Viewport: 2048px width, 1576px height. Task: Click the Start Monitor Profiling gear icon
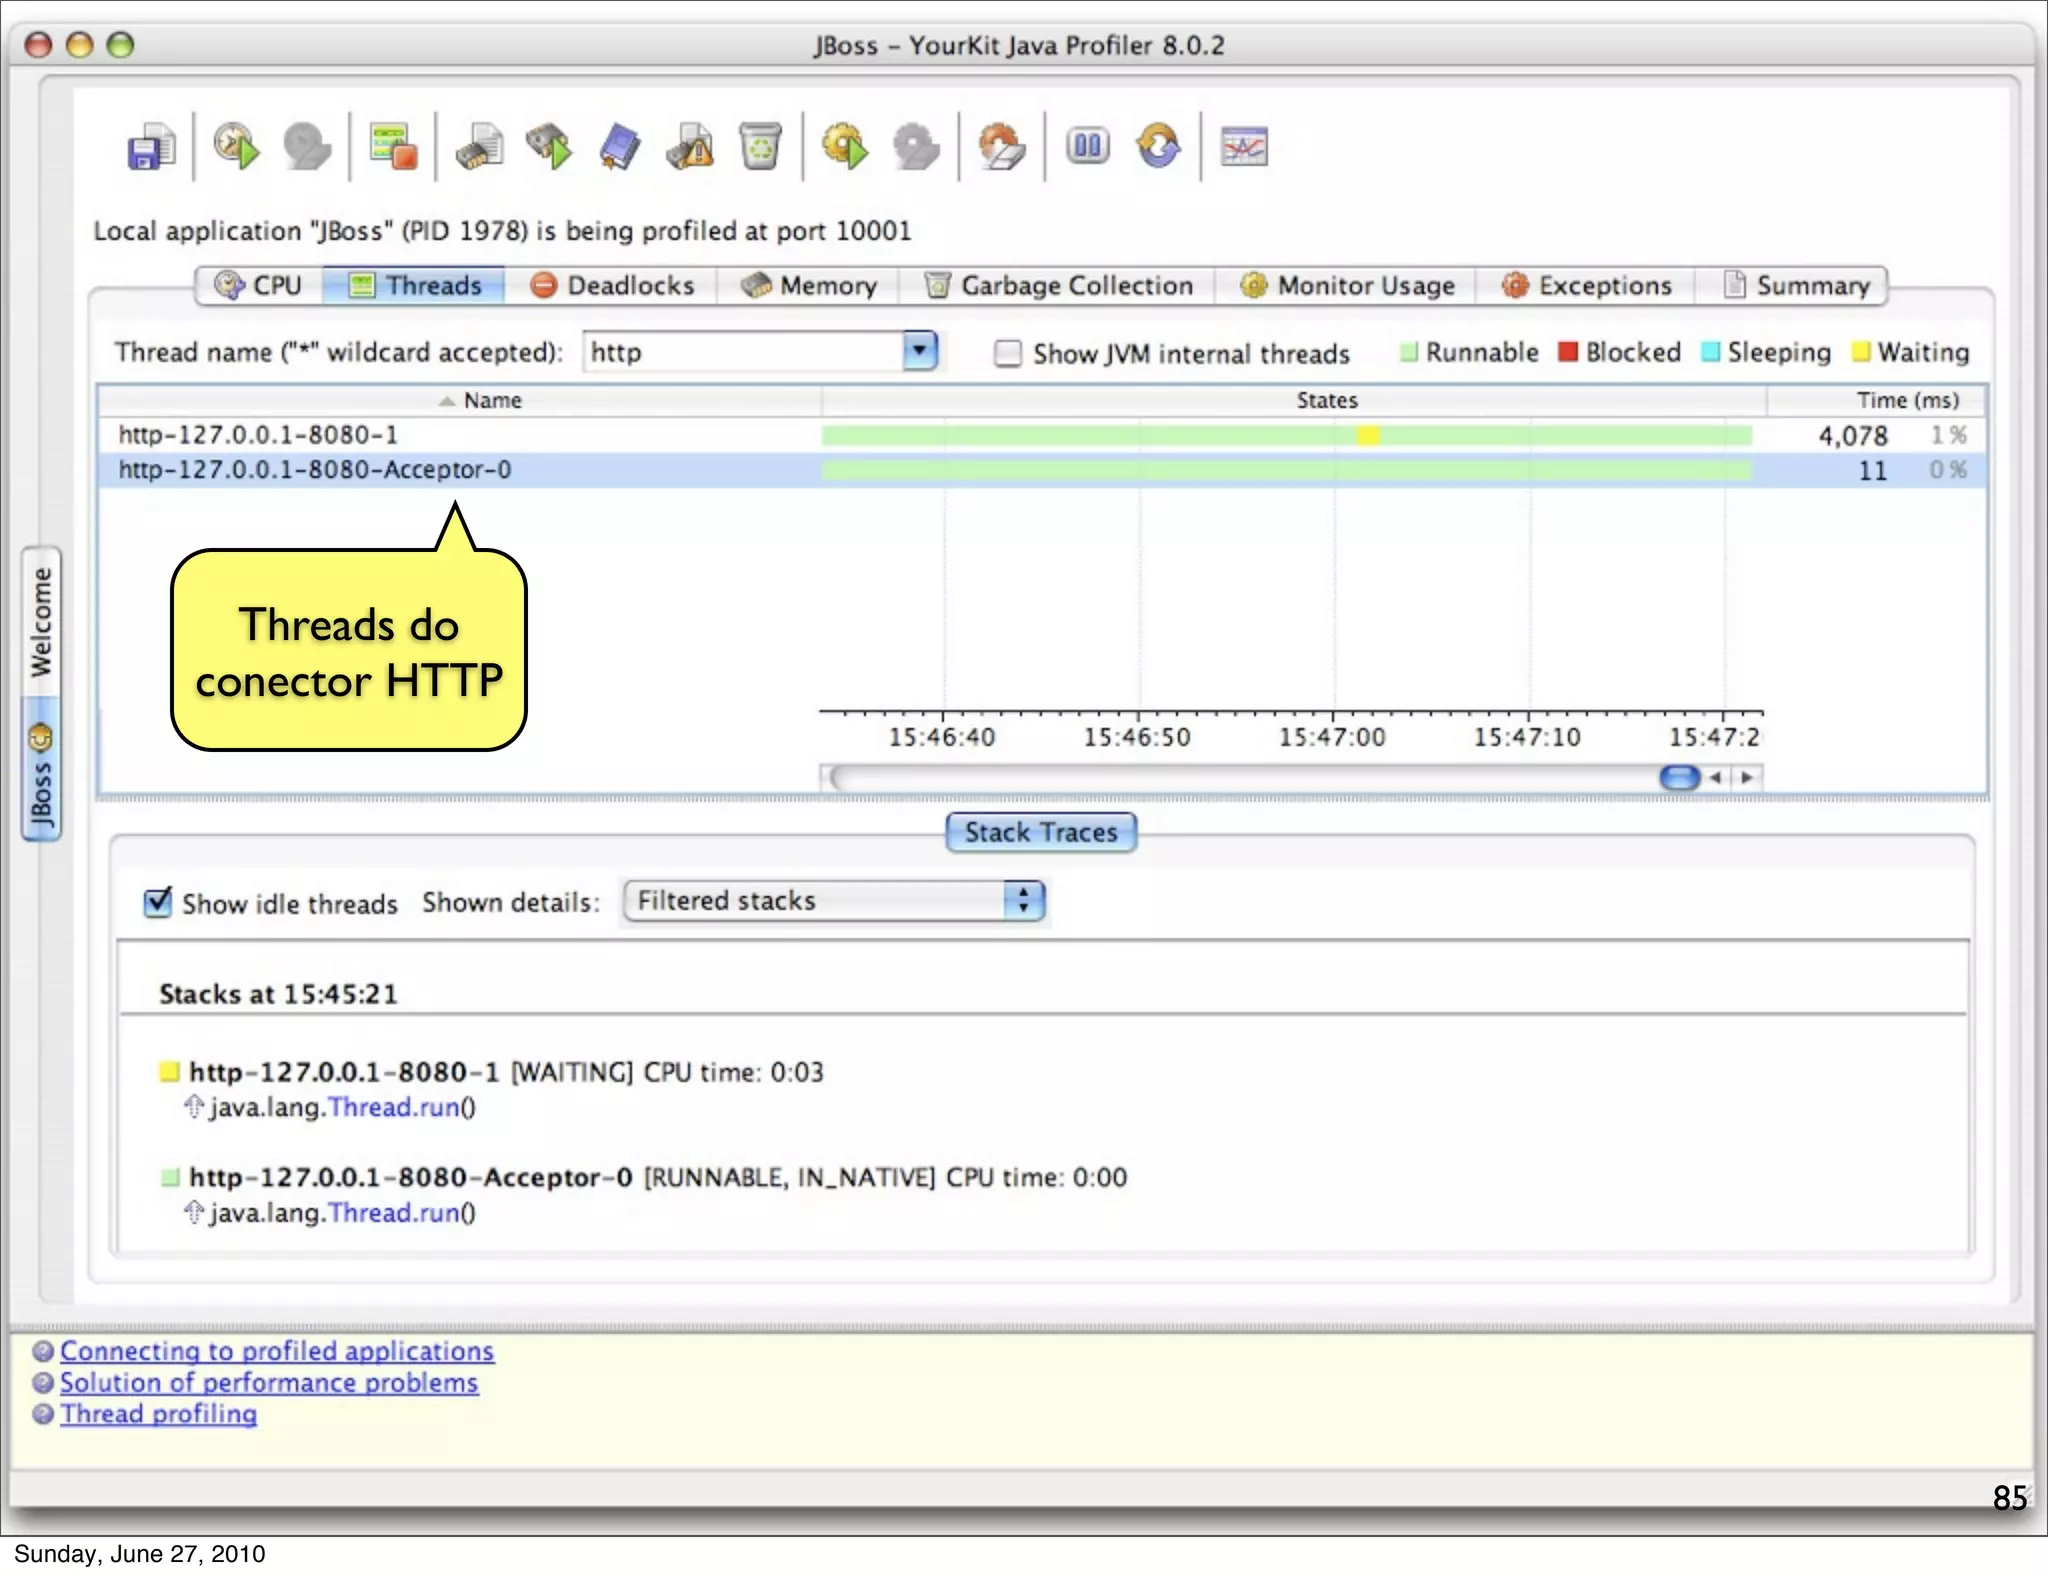pos(845,147)
